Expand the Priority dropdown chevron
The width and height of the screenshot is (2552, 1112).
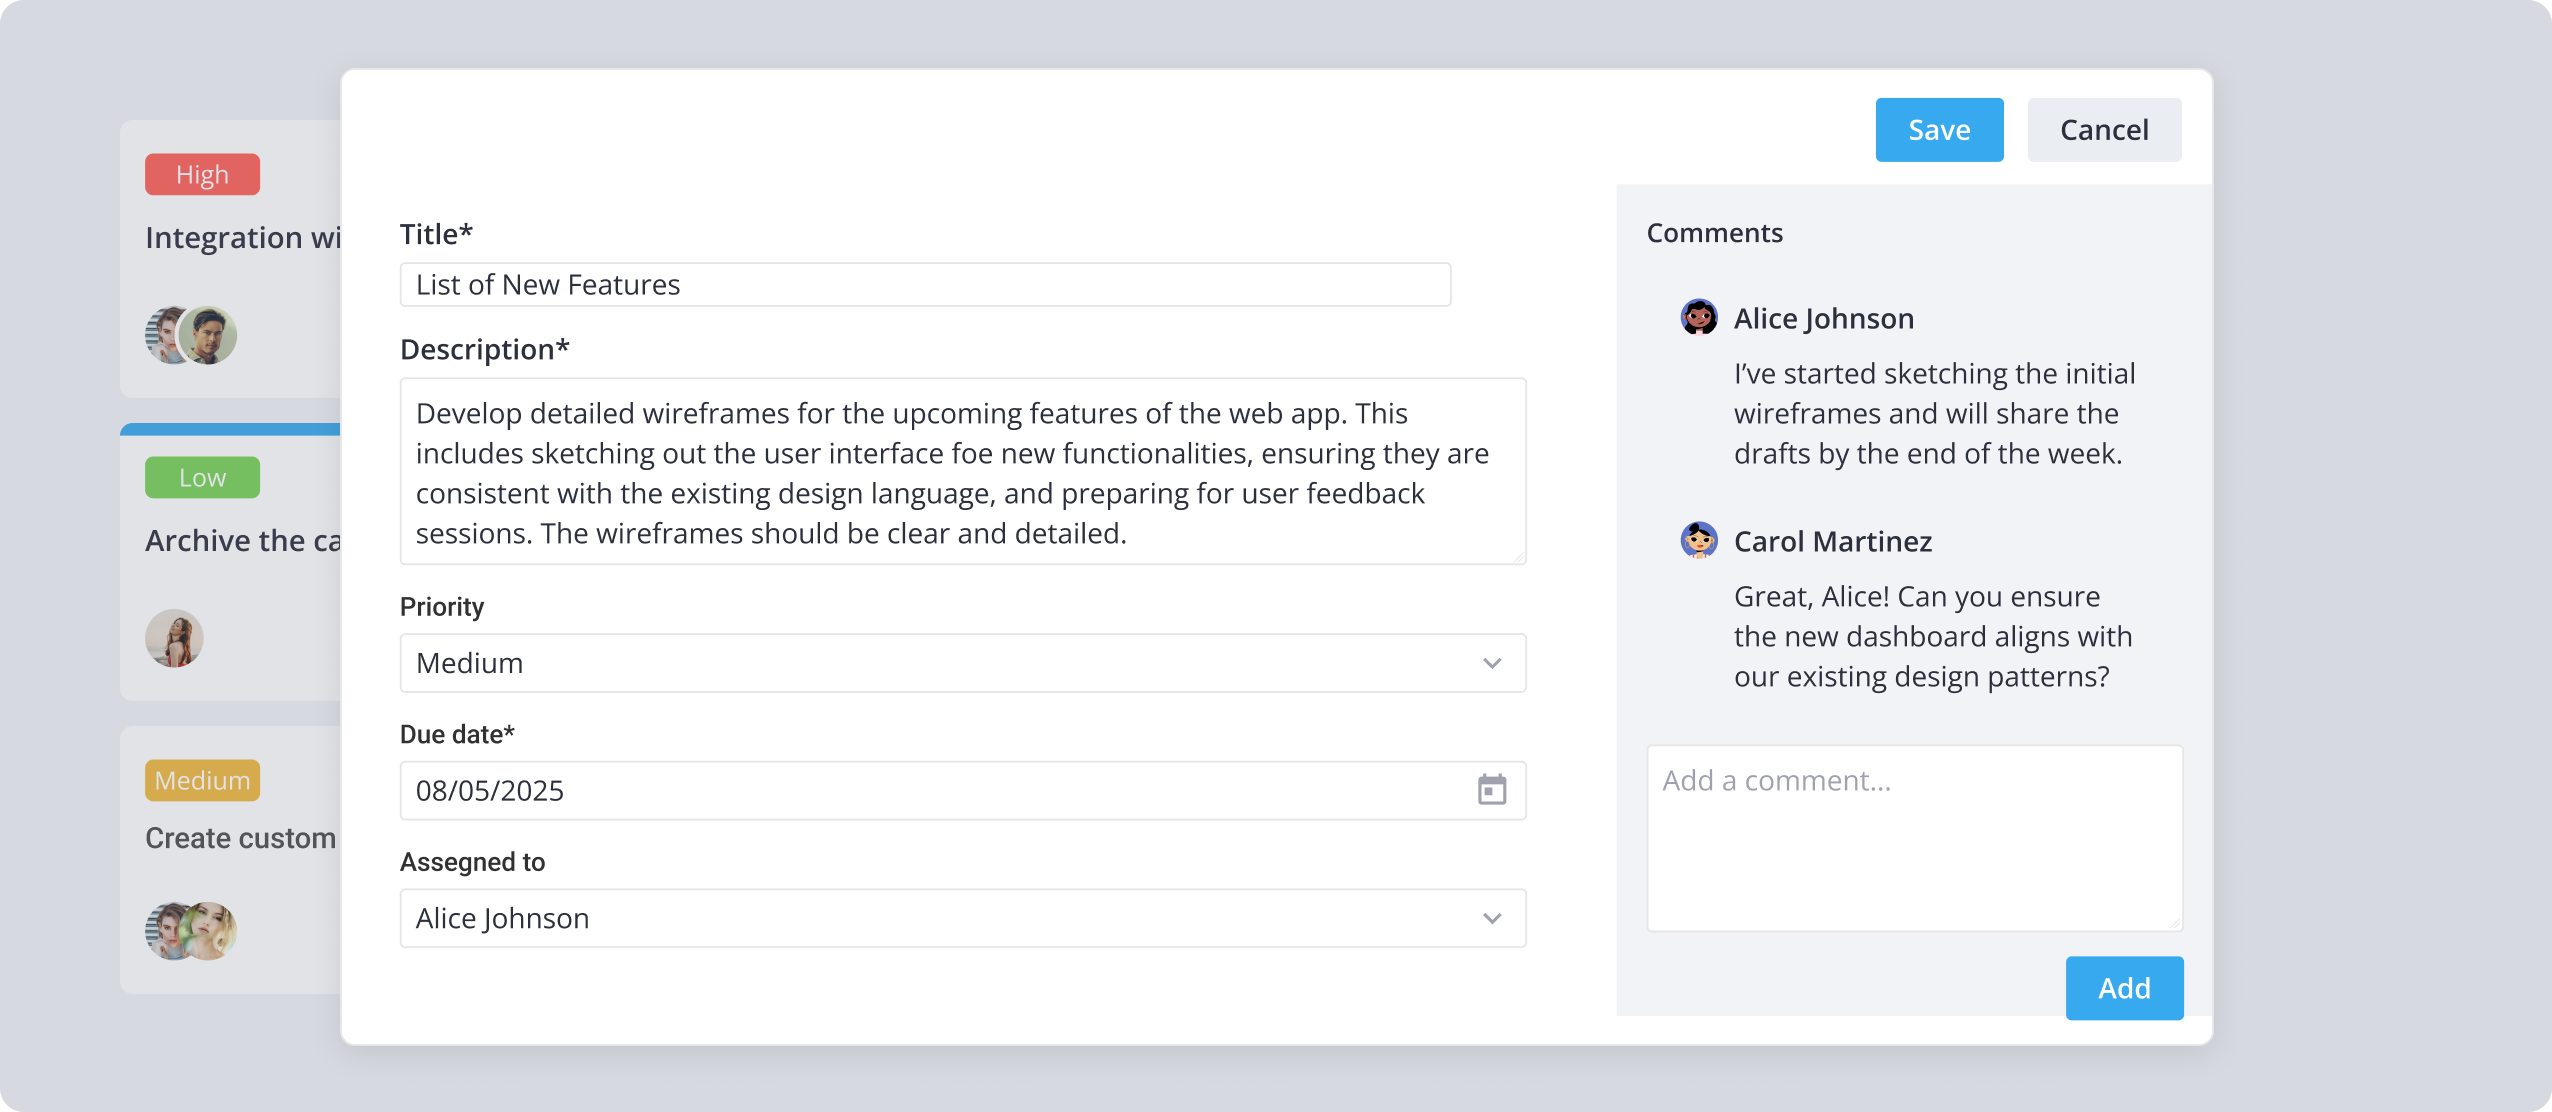click(x=1492, y=663)
